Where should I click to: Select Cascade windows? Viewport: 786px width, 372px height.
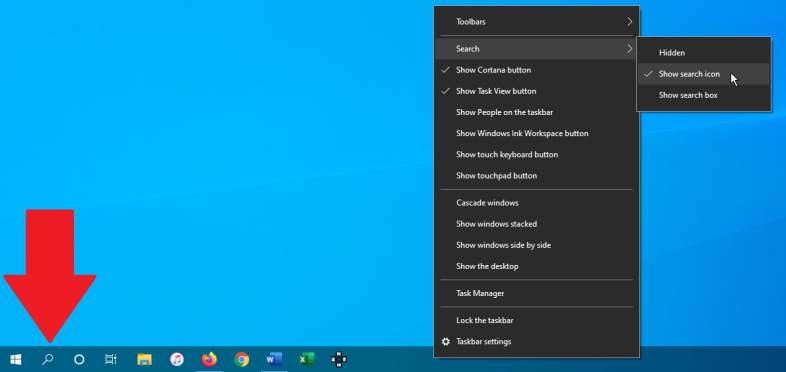click(536, 203)
